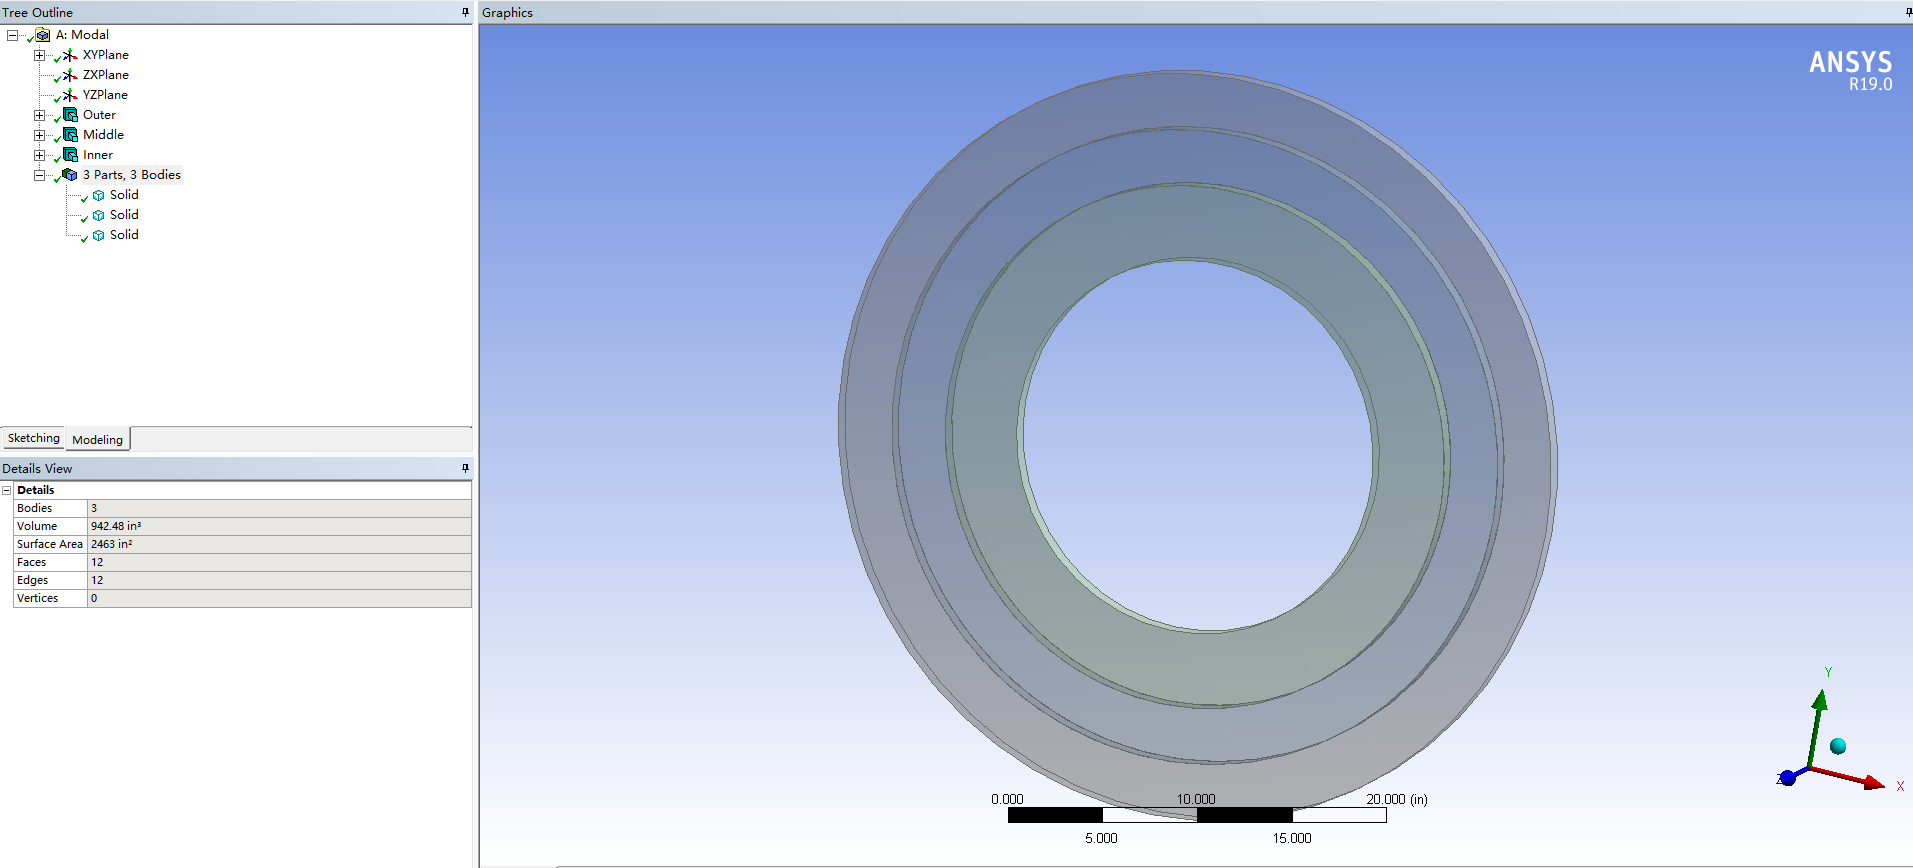The width and height of the screenshot is (1913, 868).
Task: Expand the XYPlane tree node
Action: (39, 55)
